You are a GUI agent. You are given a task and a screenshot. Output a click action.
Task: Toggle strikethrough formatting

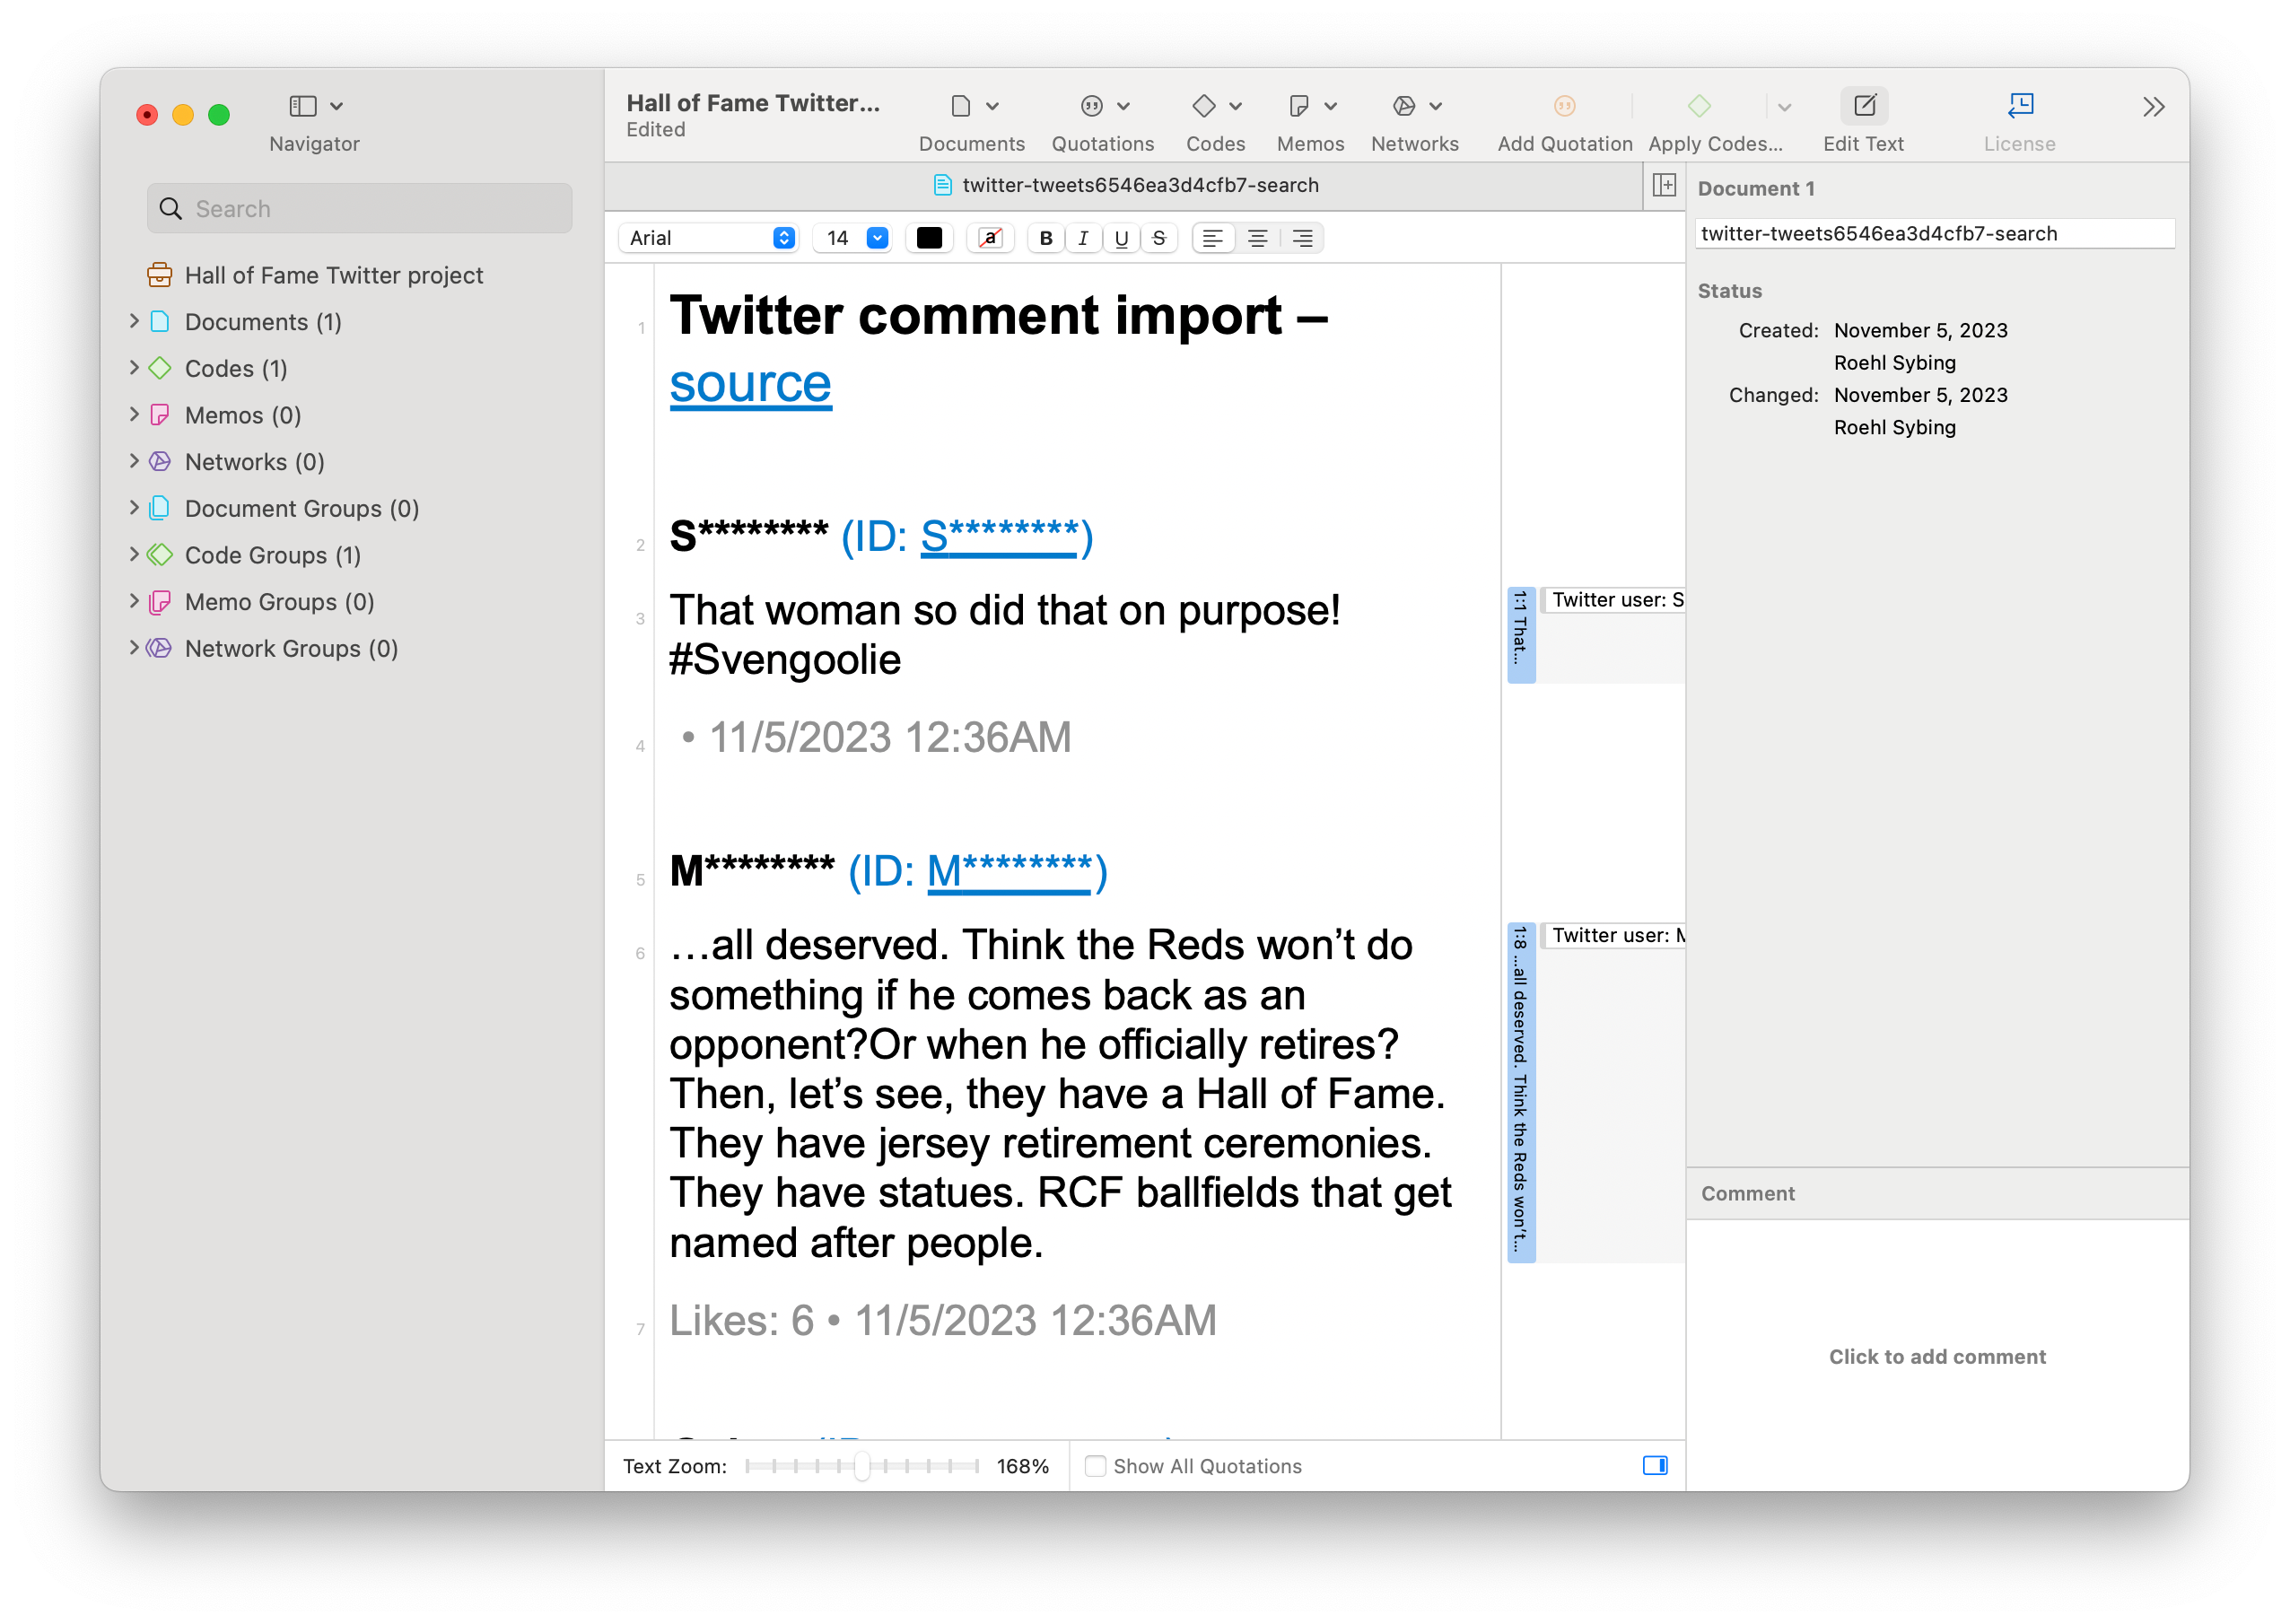tap(1159, 238)
